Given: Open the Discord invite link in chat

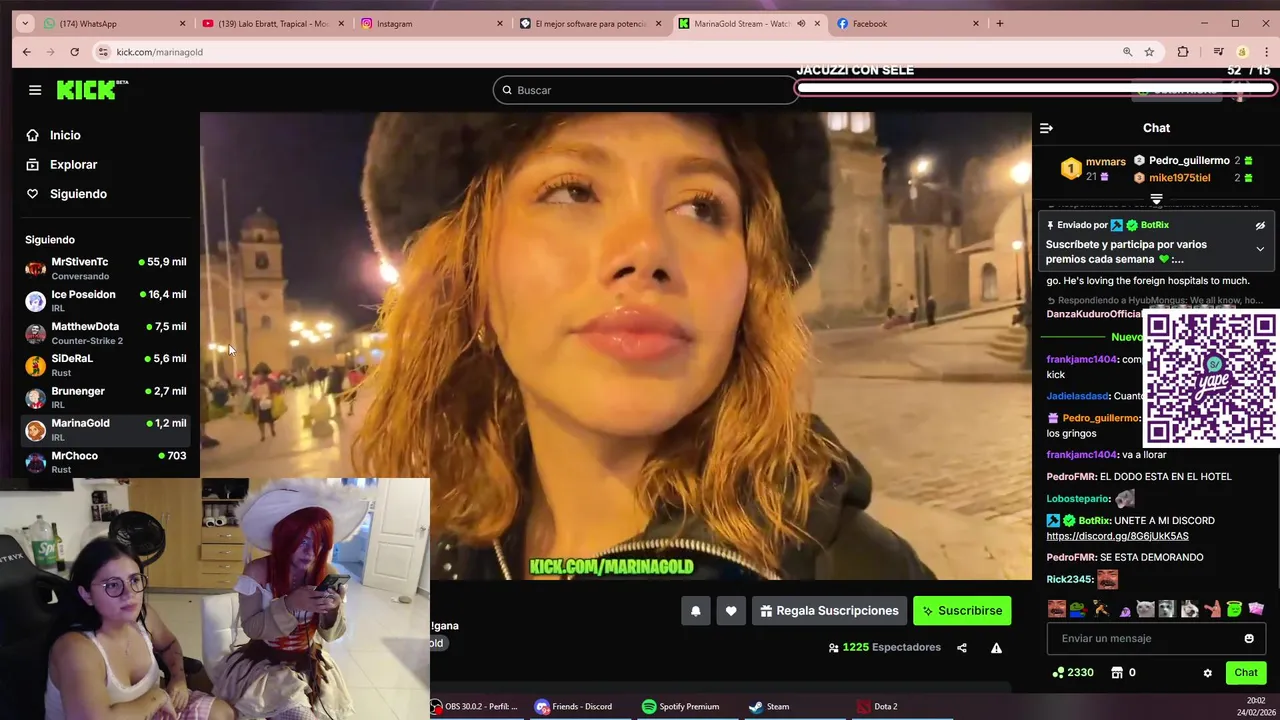Looking at the screenshot, I should point(1117,536).
